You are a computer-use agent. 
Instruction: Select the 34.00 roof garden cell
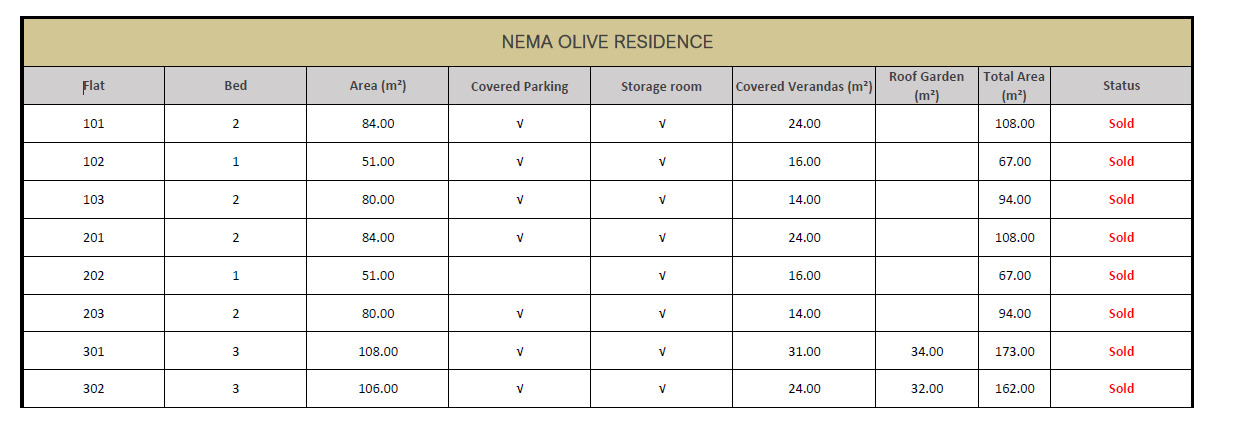point(927,352)
